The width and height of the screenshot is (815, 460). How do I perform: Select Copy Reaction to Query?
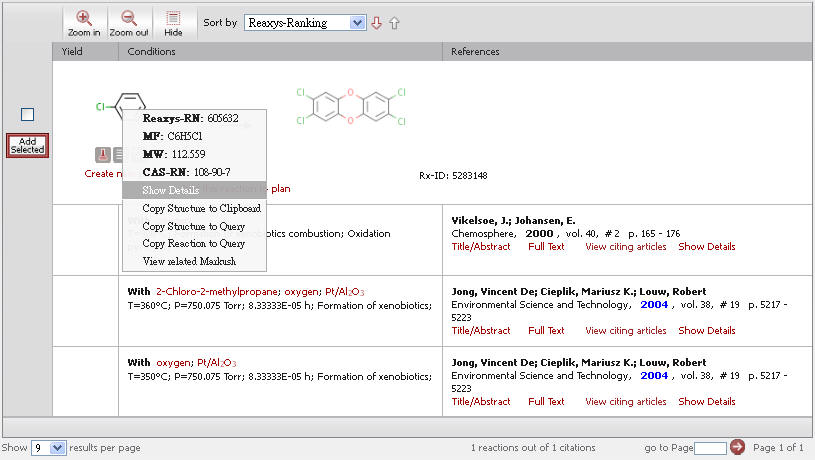point(193,243)
